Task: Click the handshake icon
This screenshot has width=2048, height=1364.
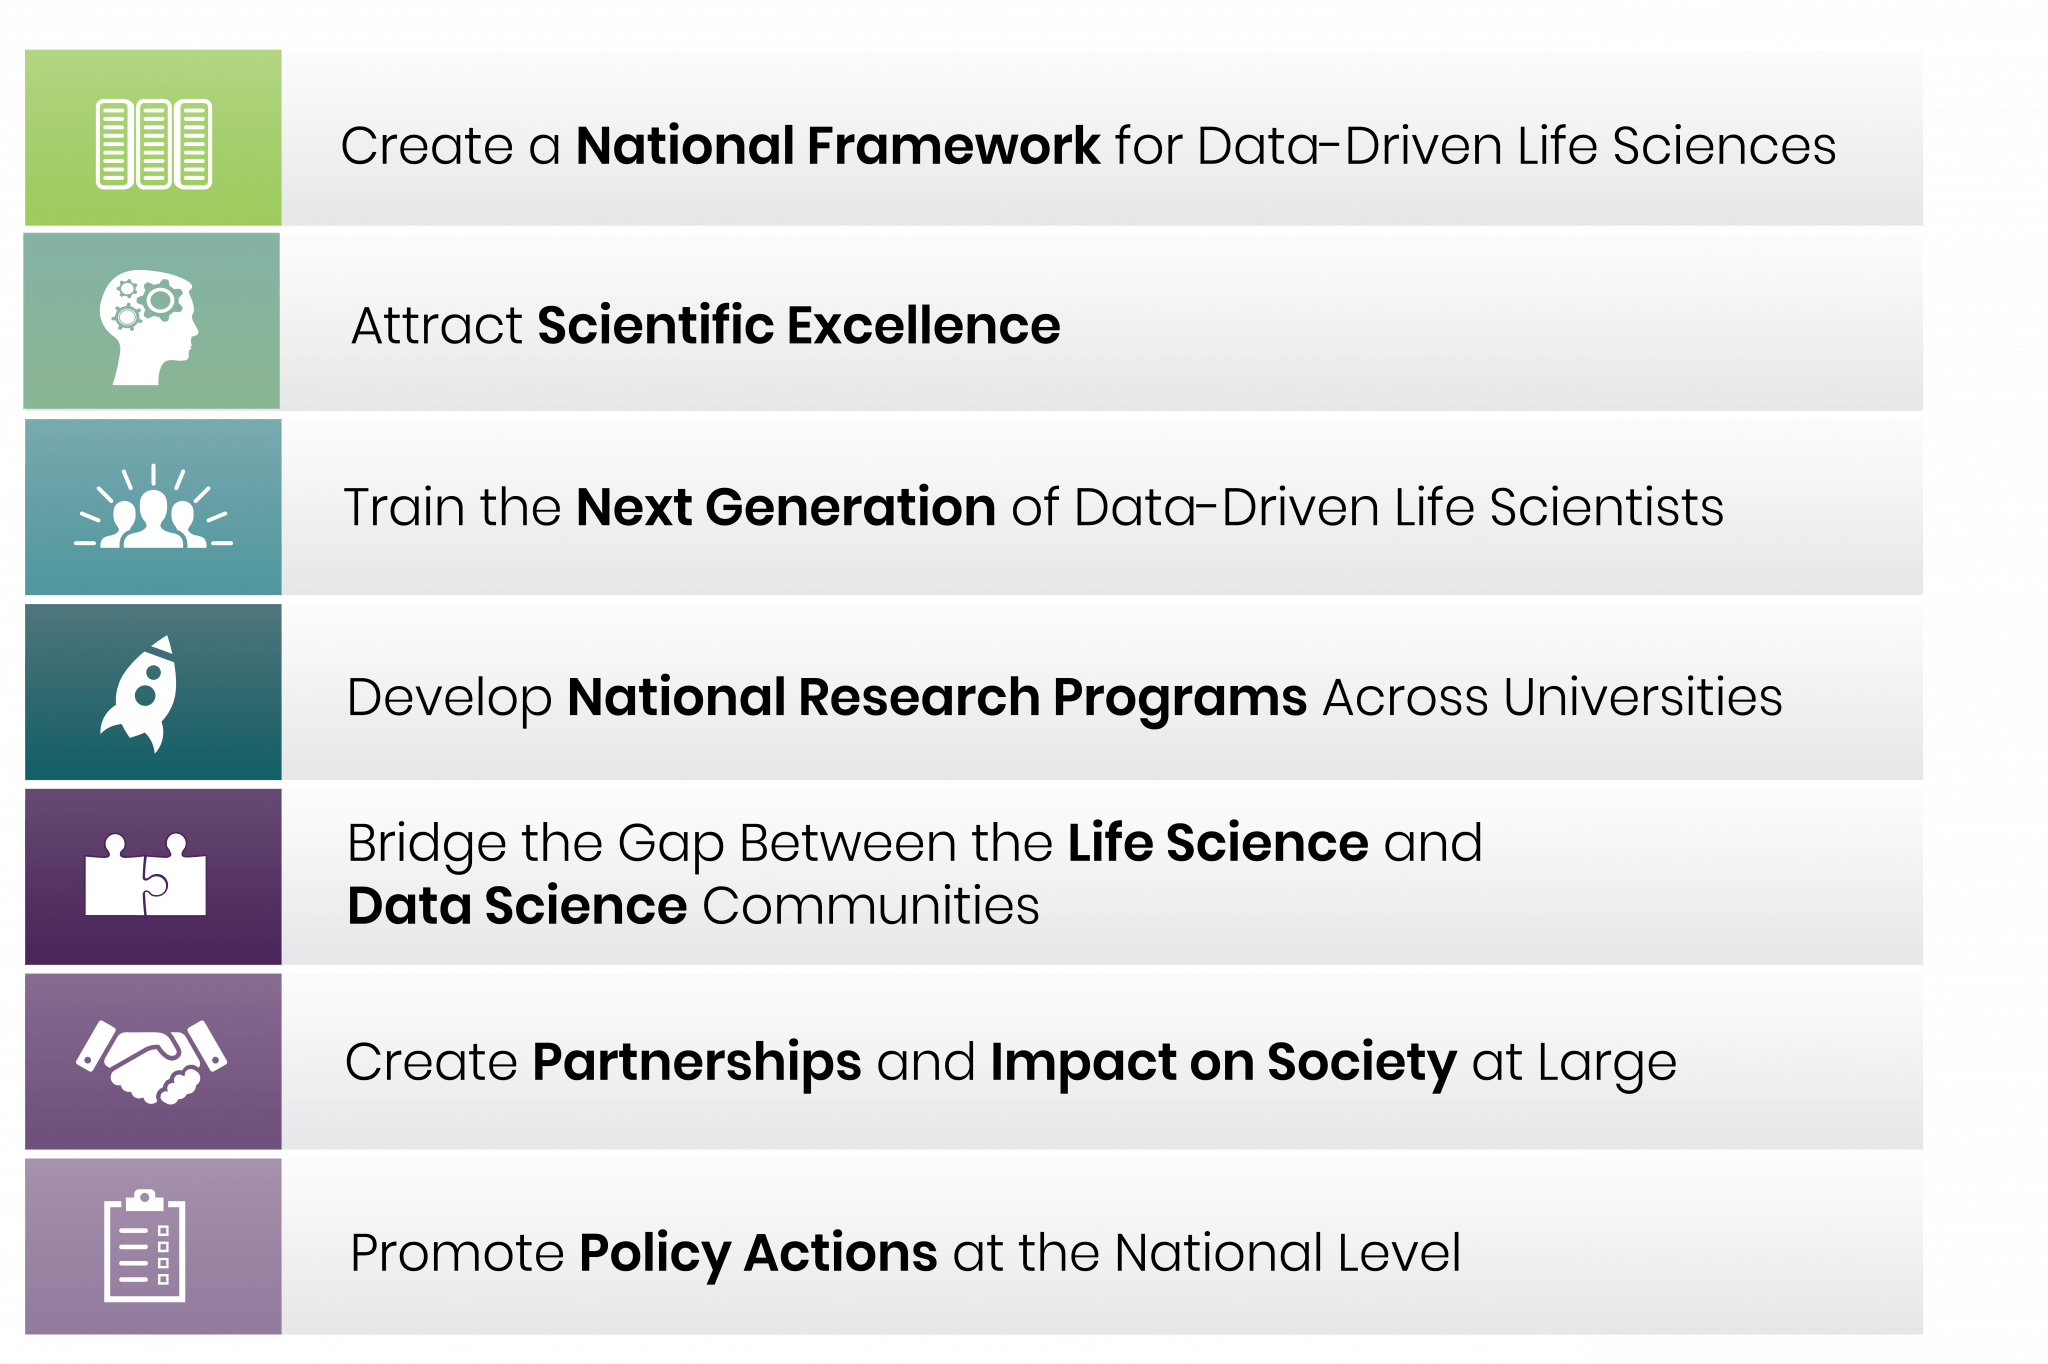Action: click(x=152, y=1061)
